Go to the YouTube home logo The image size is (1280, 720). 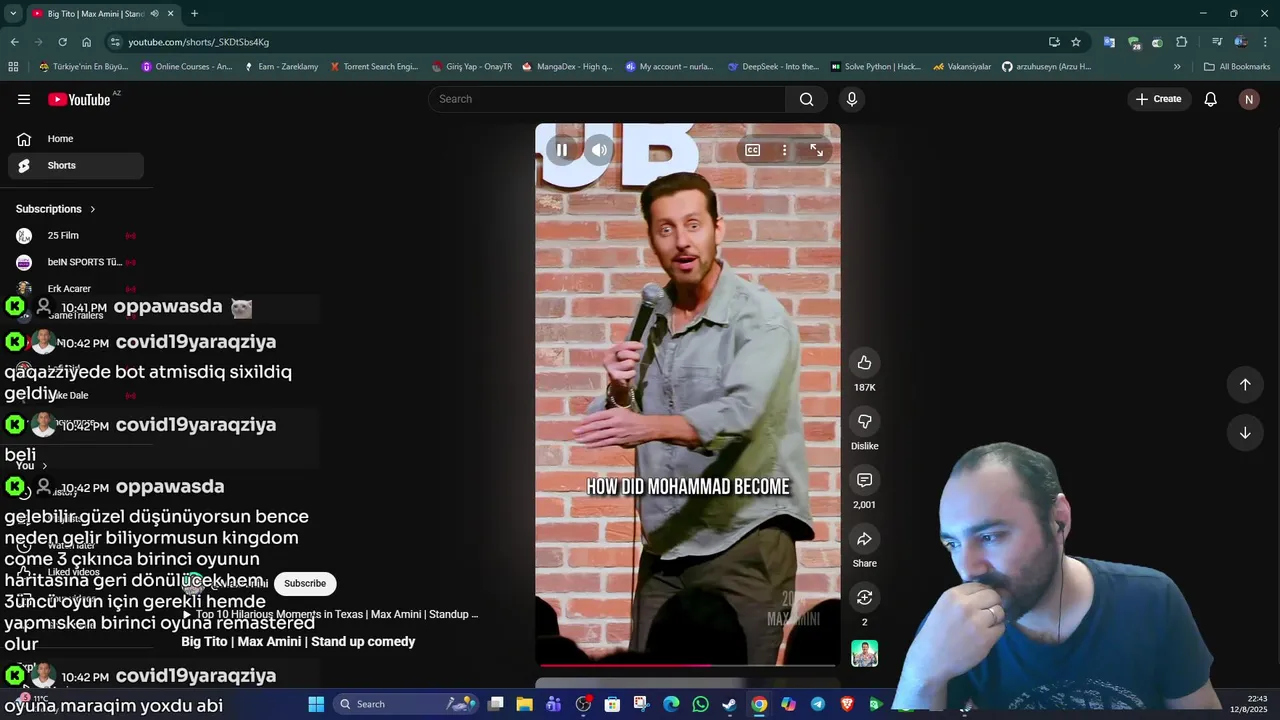point(79,99)
